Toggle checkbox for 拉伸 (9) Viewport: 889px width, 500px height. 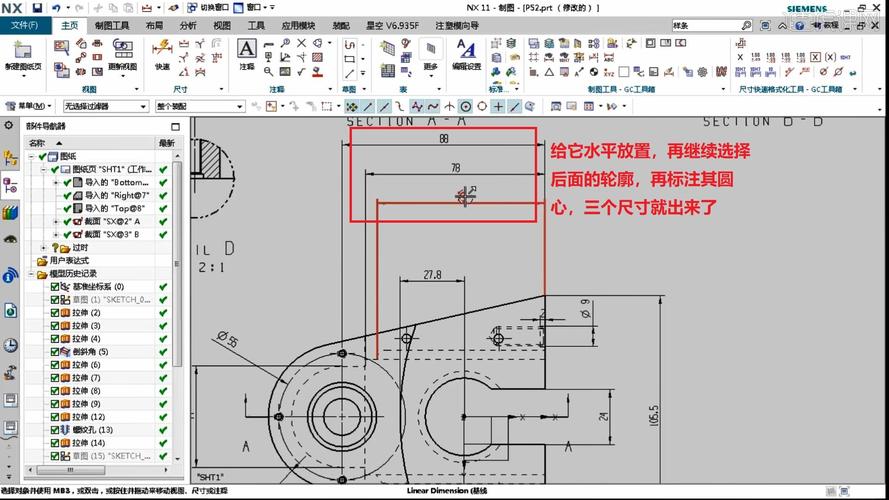(55, 404)
